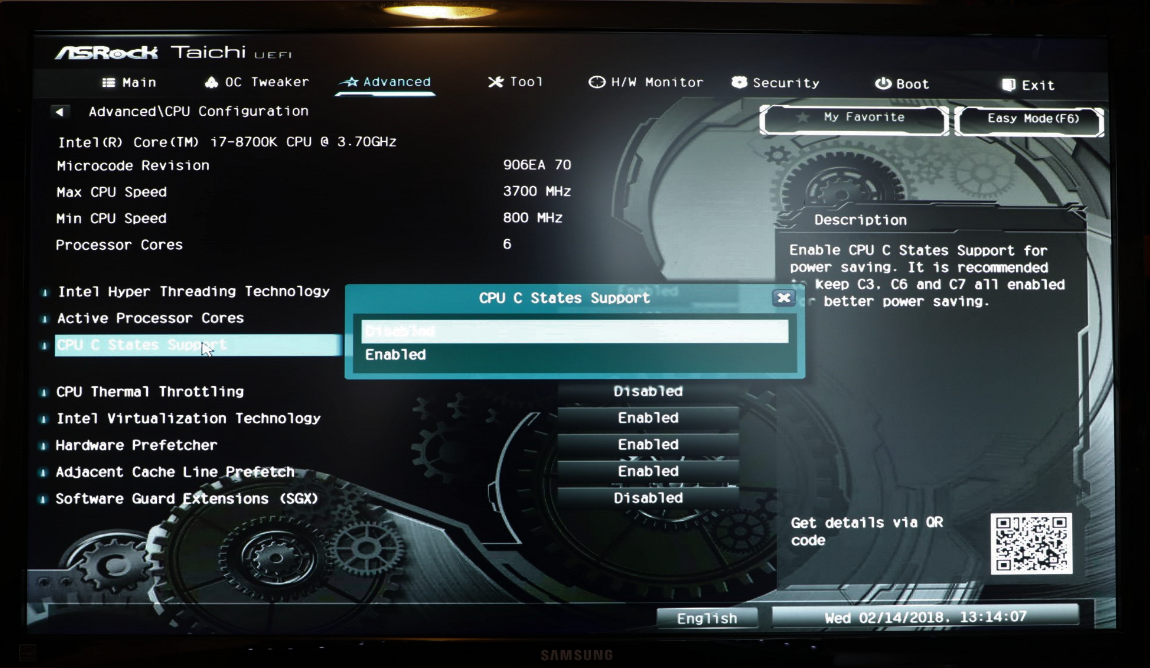Open the Security tab

pyautogui.click(x=776, y=83)
